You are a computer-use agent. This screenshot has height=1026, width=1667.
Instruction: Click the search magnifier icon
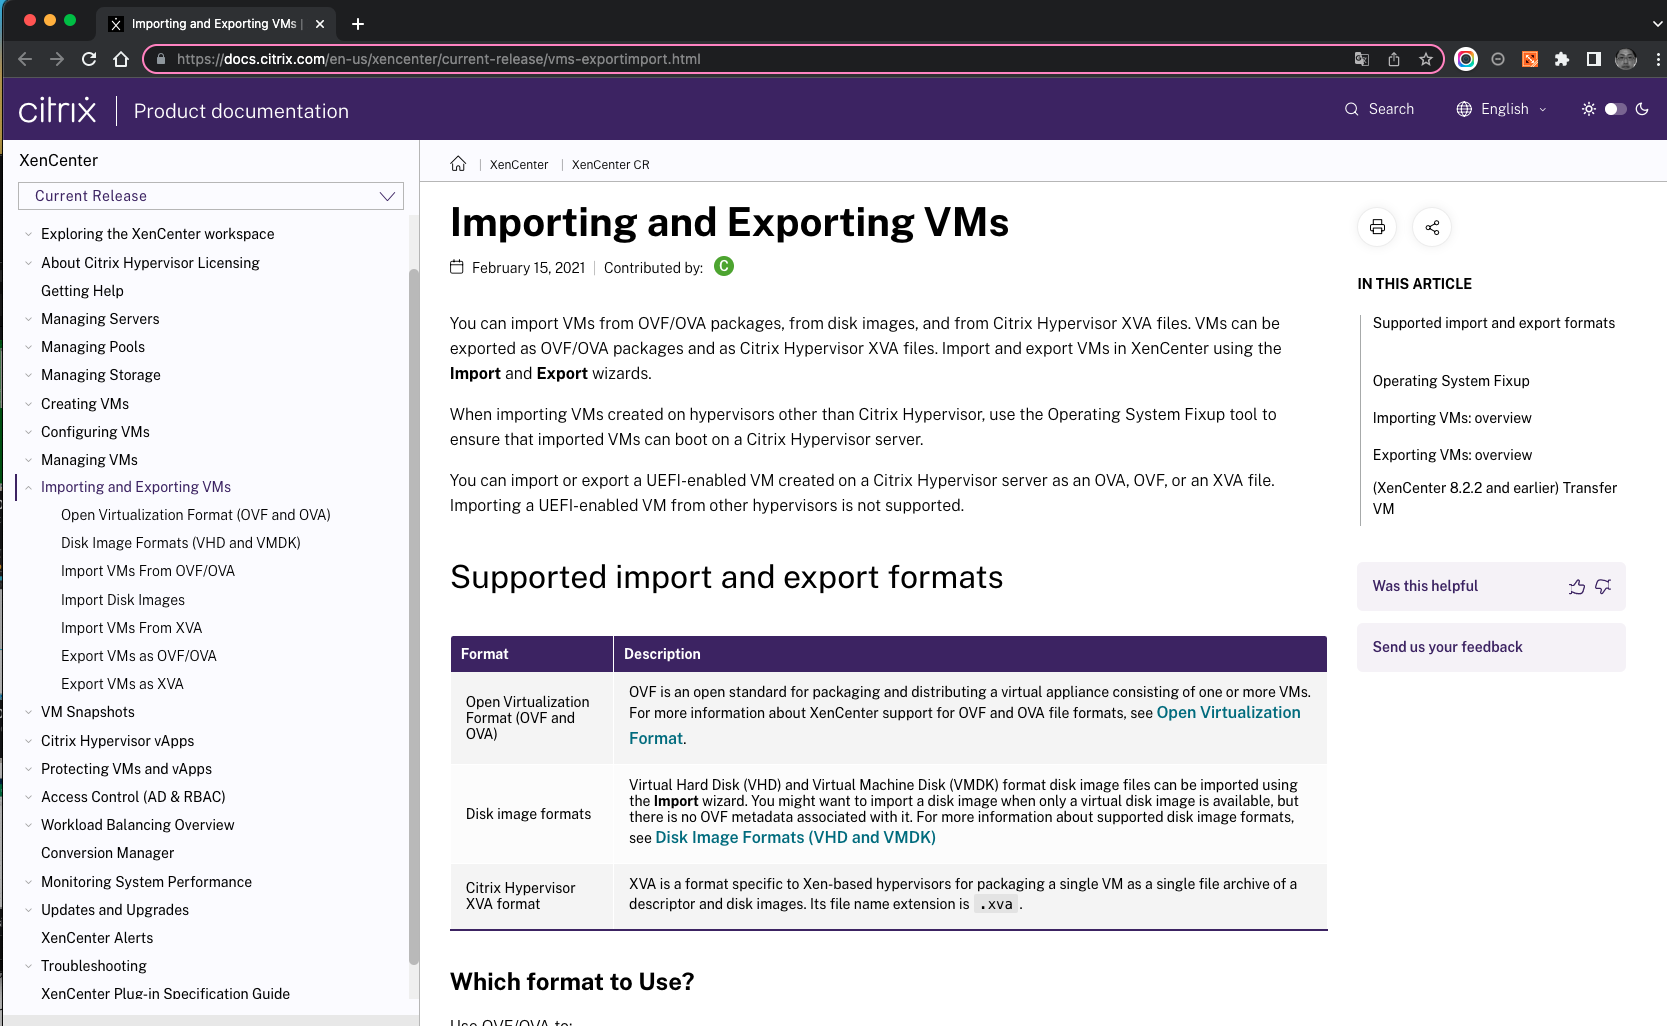[x=1352, y=109]
